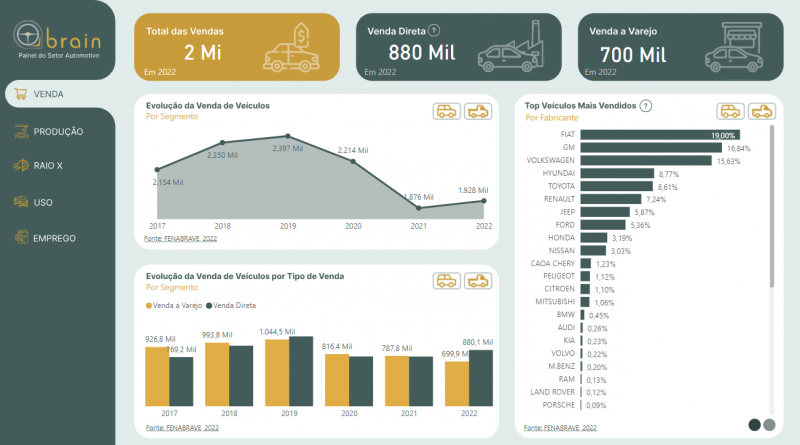Image resolution: width=800 pixels, height=445 pixels.
Task: Click the employment icon beside EMPREGO
Action: pyautogui.click(x=21, y=237)
